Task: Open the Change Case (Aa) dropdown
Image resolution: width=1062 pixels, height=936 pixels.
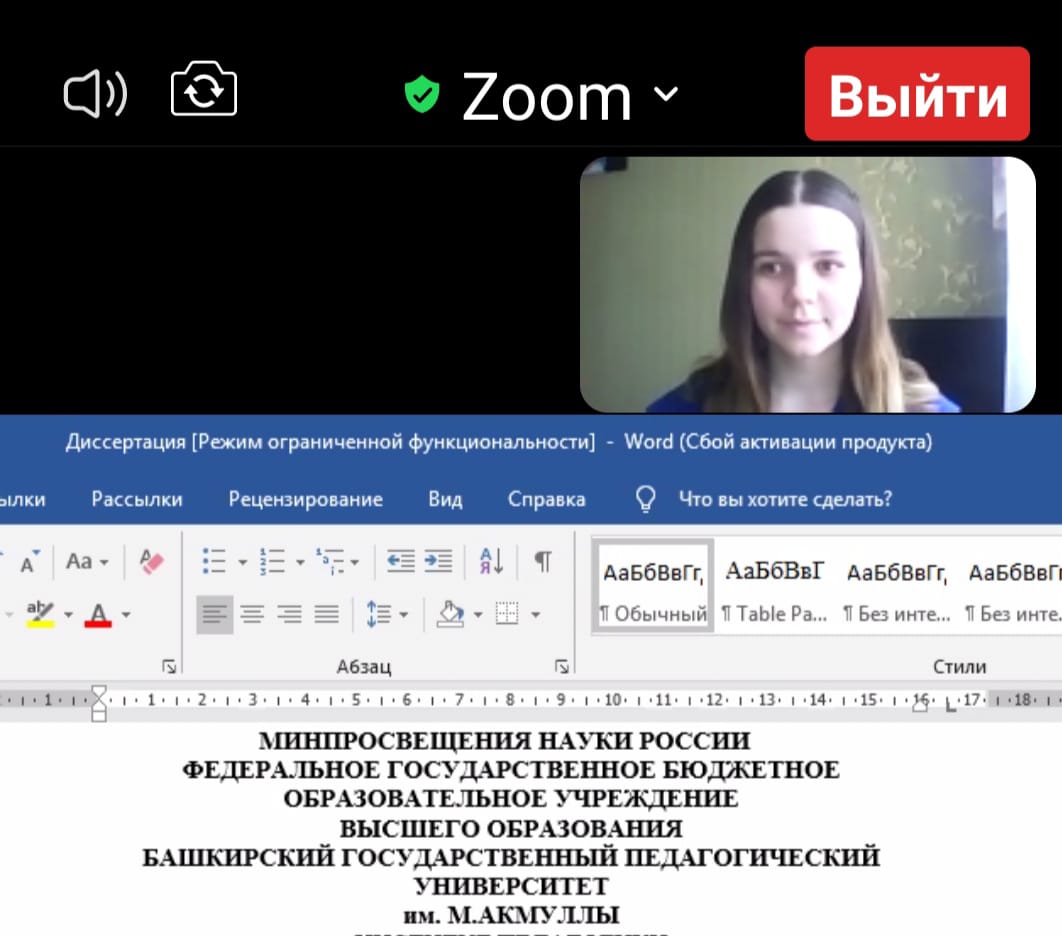Action: (87, 562)
